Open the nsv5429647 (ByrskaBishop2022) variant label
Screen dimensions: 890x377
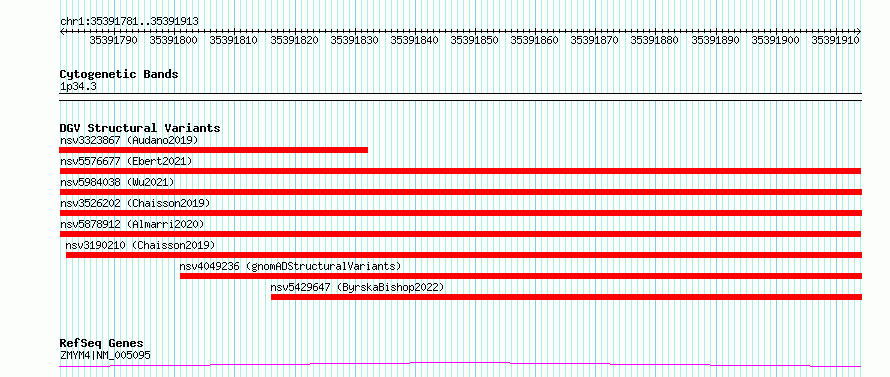357,287
